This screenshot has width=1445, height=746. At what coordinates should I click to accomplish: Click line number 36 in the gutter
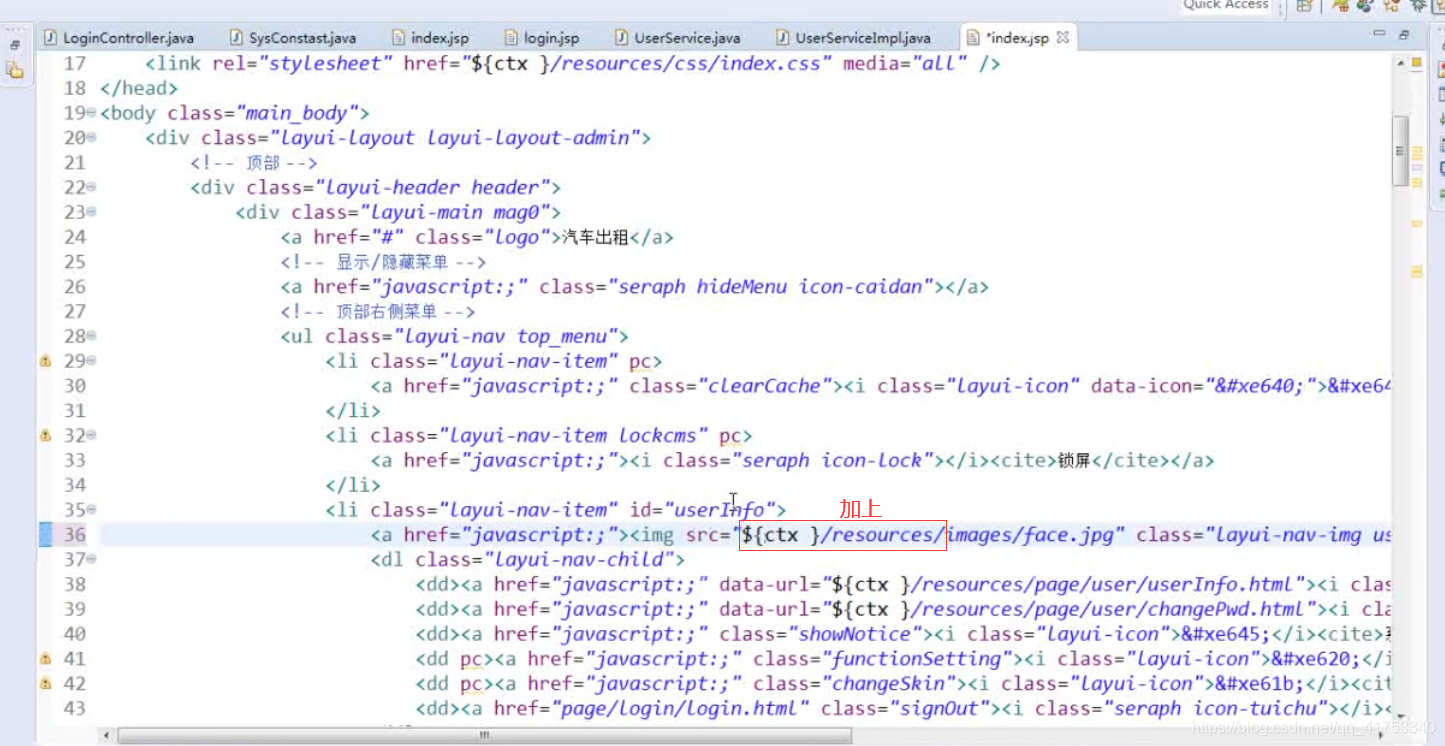tap(75, 535)
